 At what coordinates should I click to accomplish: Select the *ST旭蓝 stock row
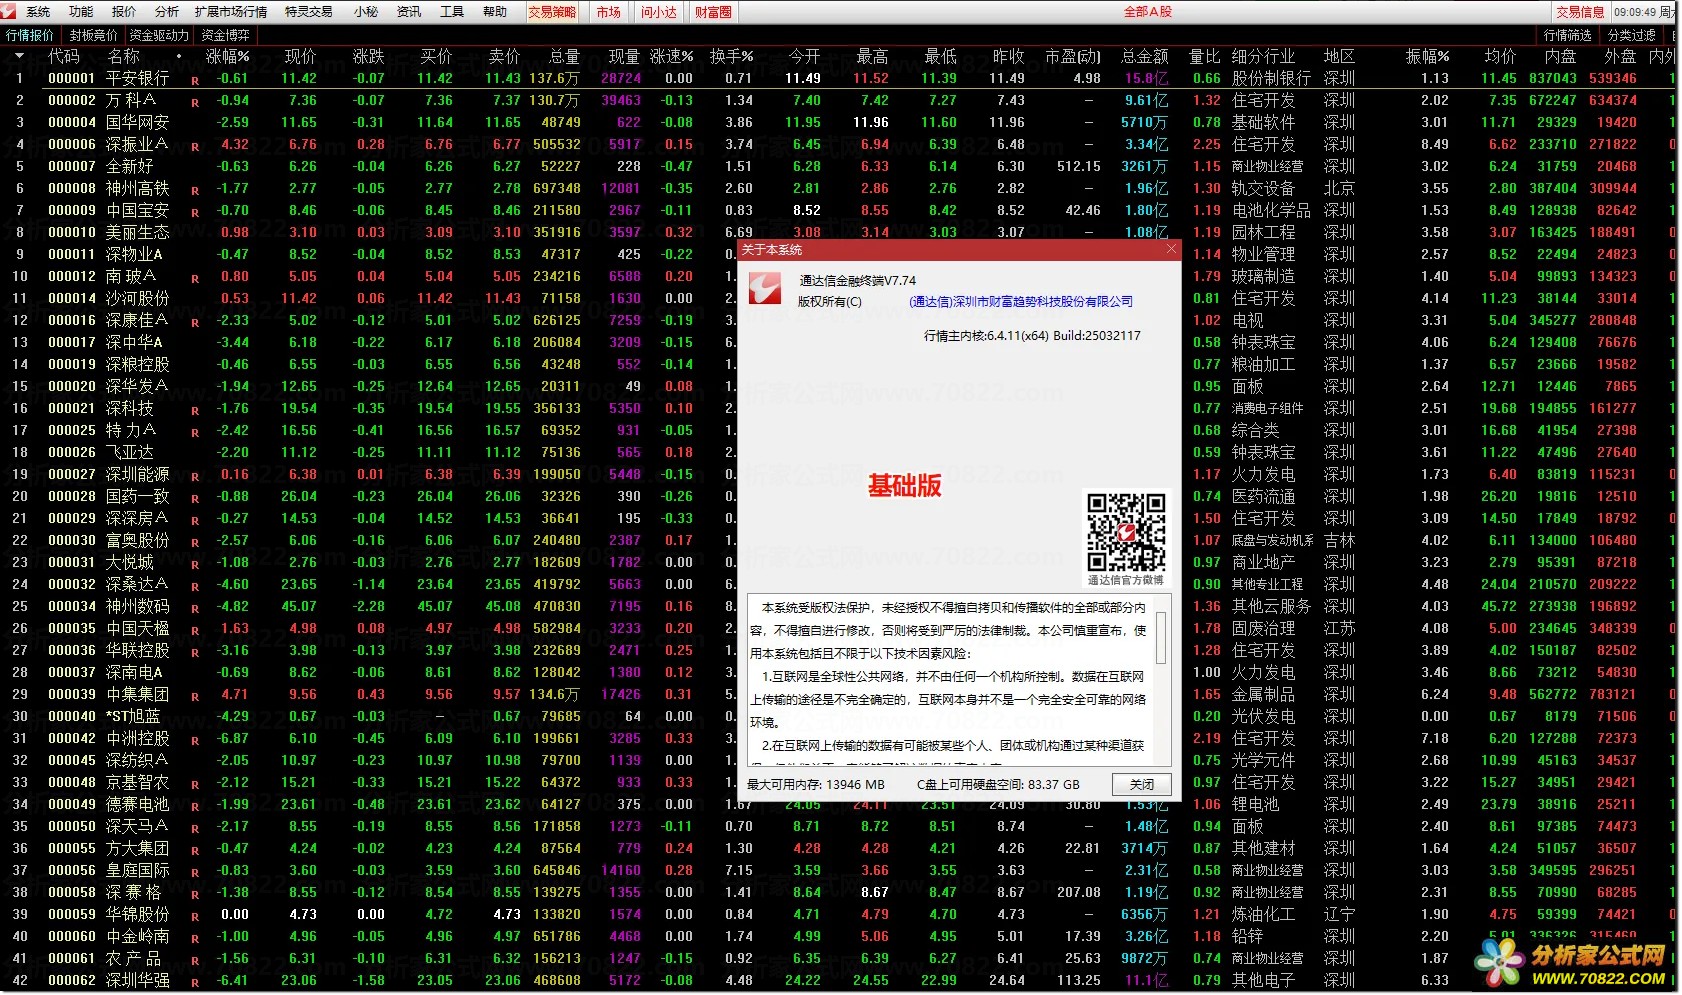(x=840, y=716)
